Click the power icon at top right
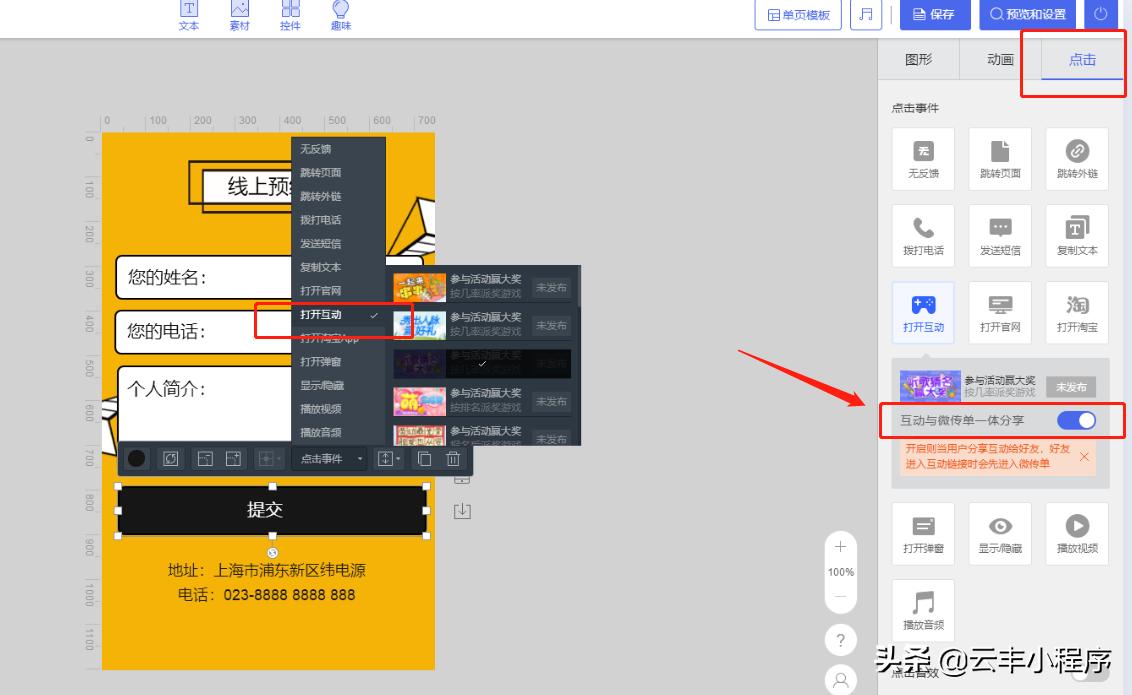Viewport: 1132px width, 695px height. 1100,14
